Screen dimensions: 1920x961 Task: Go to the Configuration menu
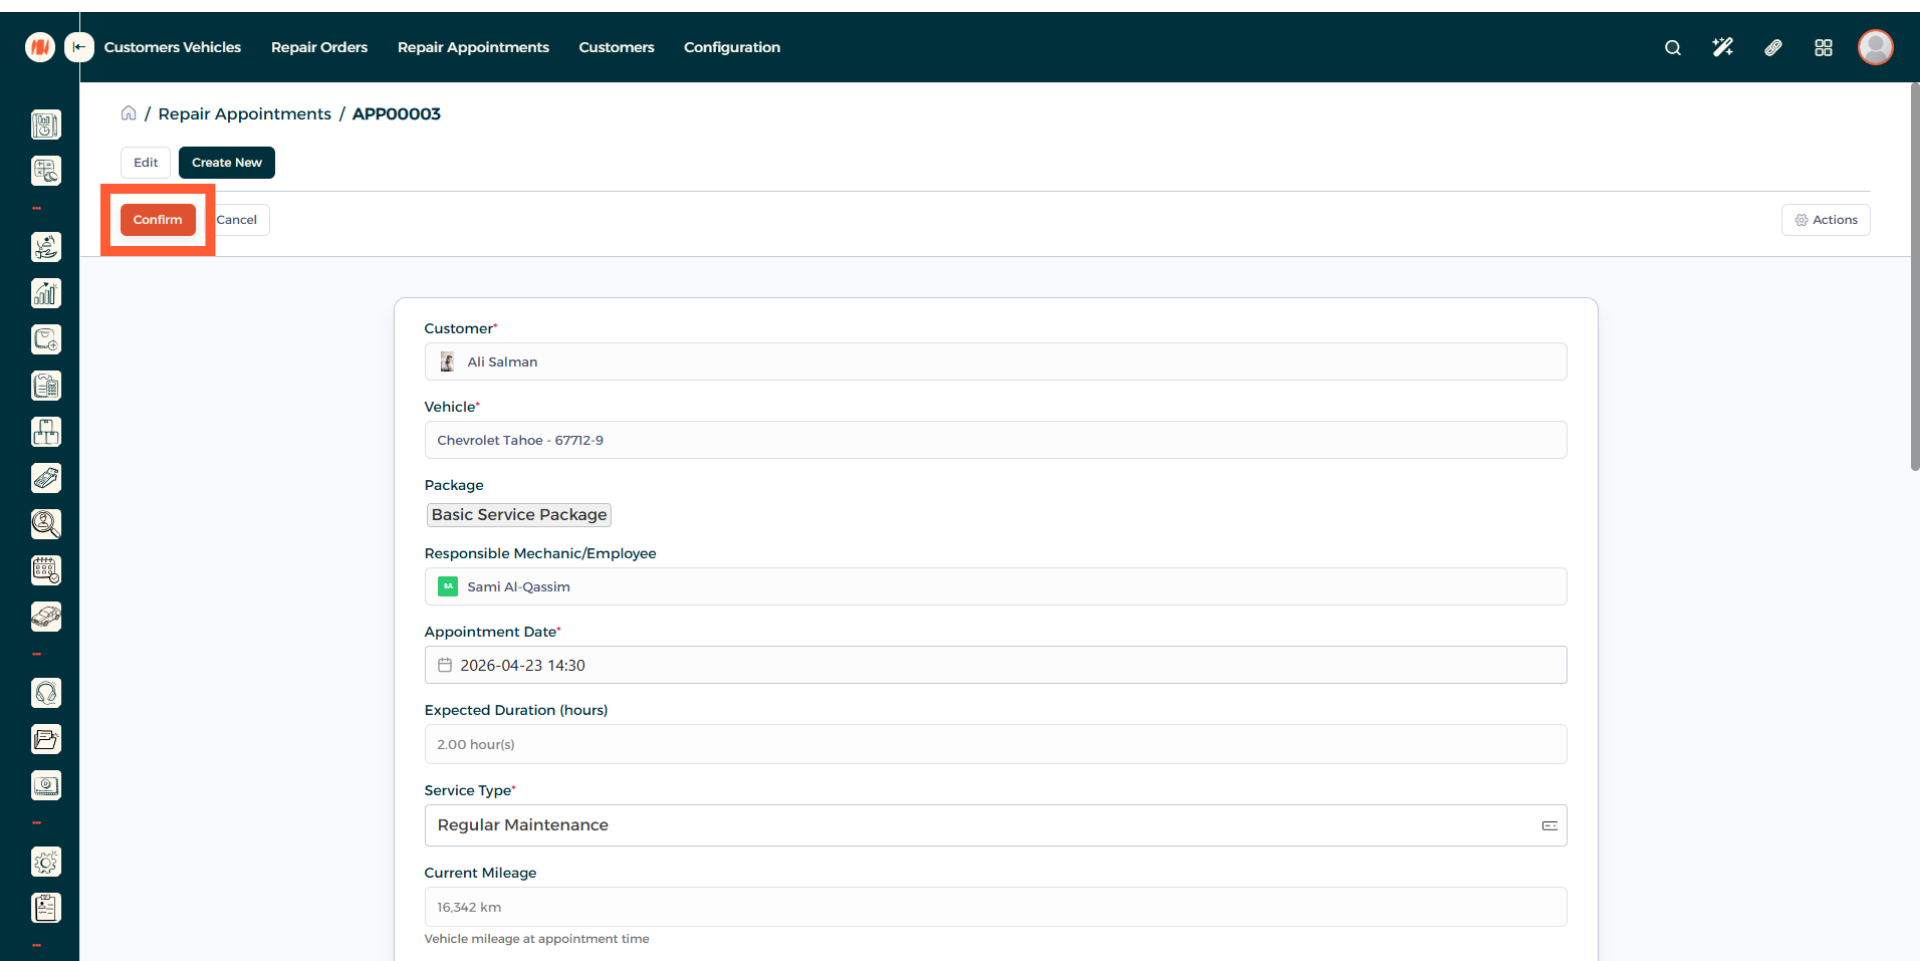pos(731,47)
